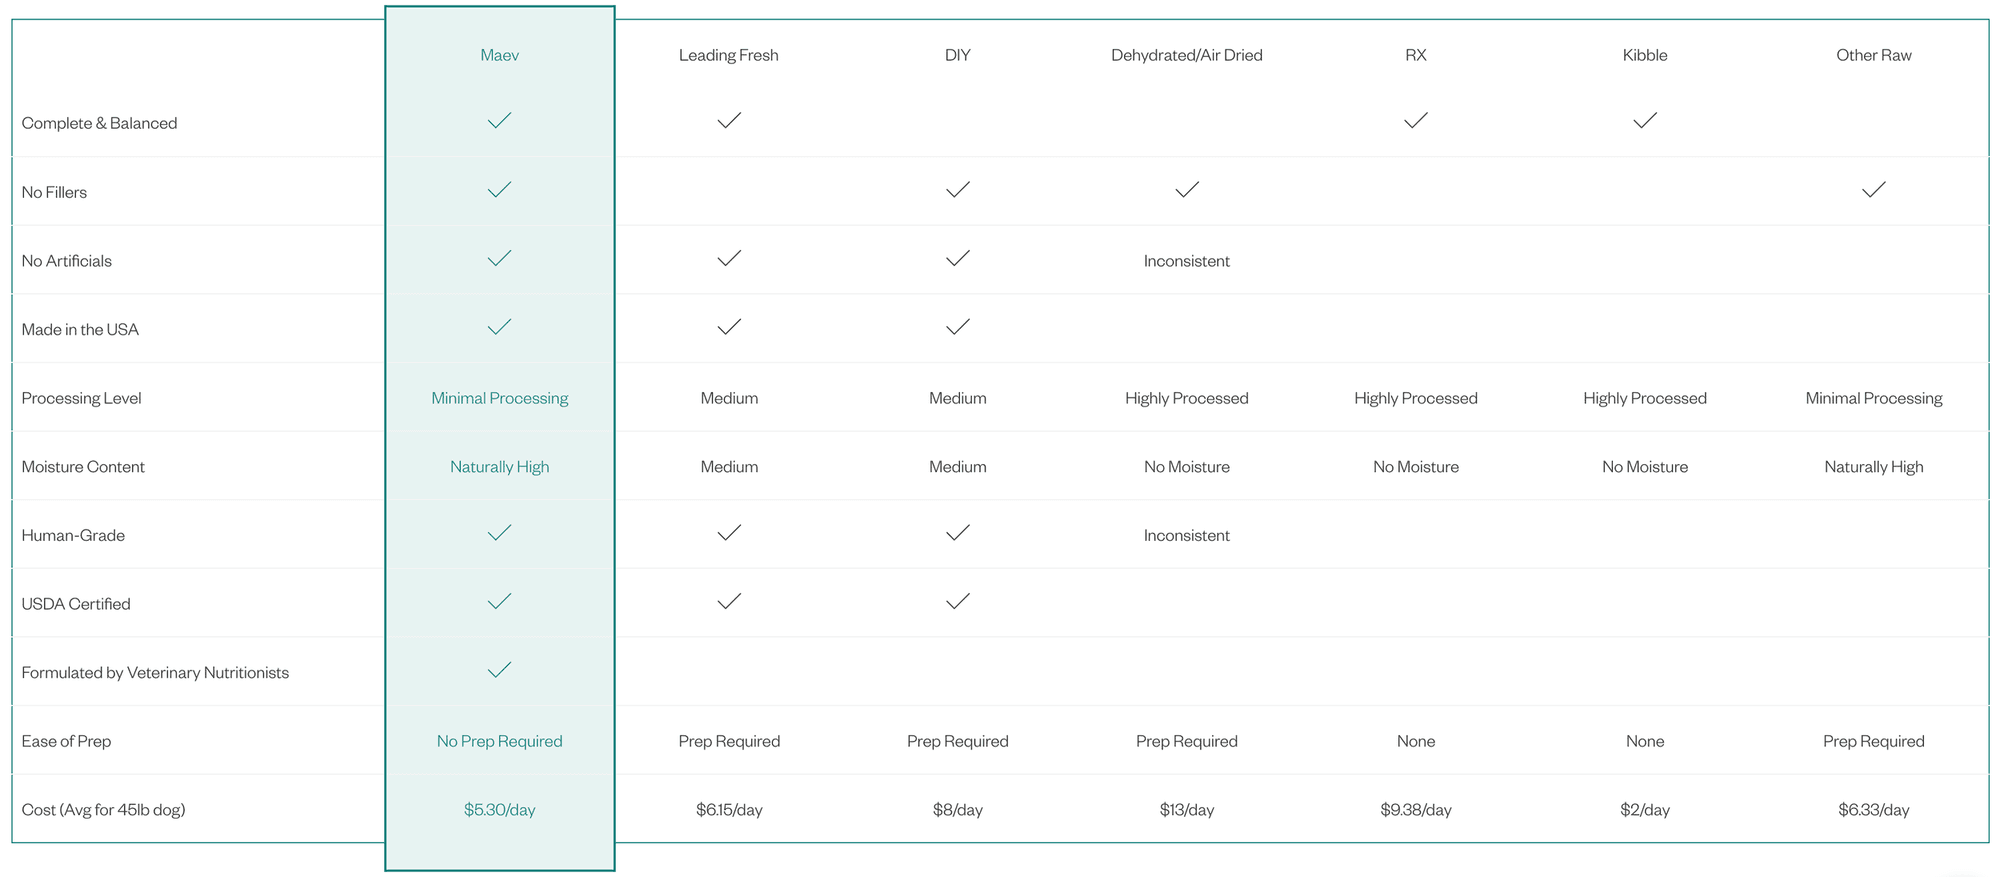Click Maev's Complete & Balanced checkmark
Screen dimensions: 2000x877
coord(499,121)
